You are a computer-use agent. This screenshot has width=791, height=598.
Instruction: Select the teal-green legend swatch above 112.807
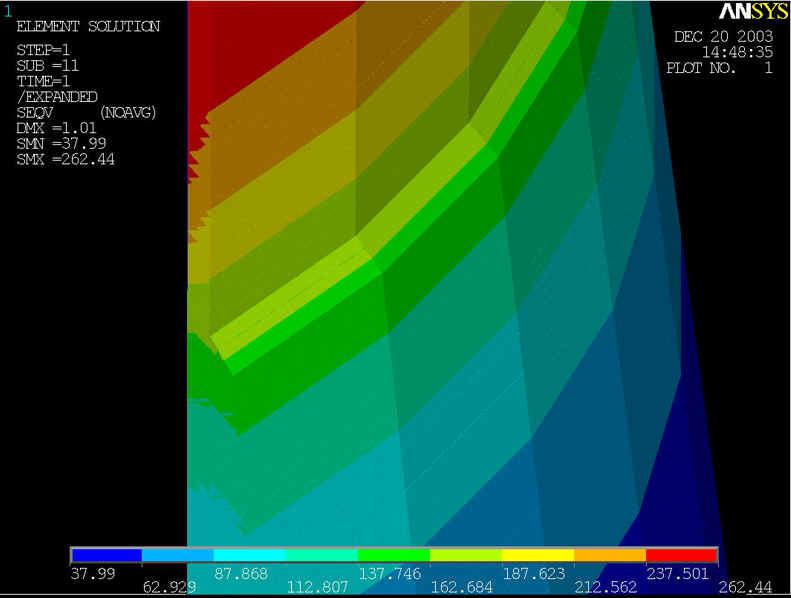pos(322,556)
